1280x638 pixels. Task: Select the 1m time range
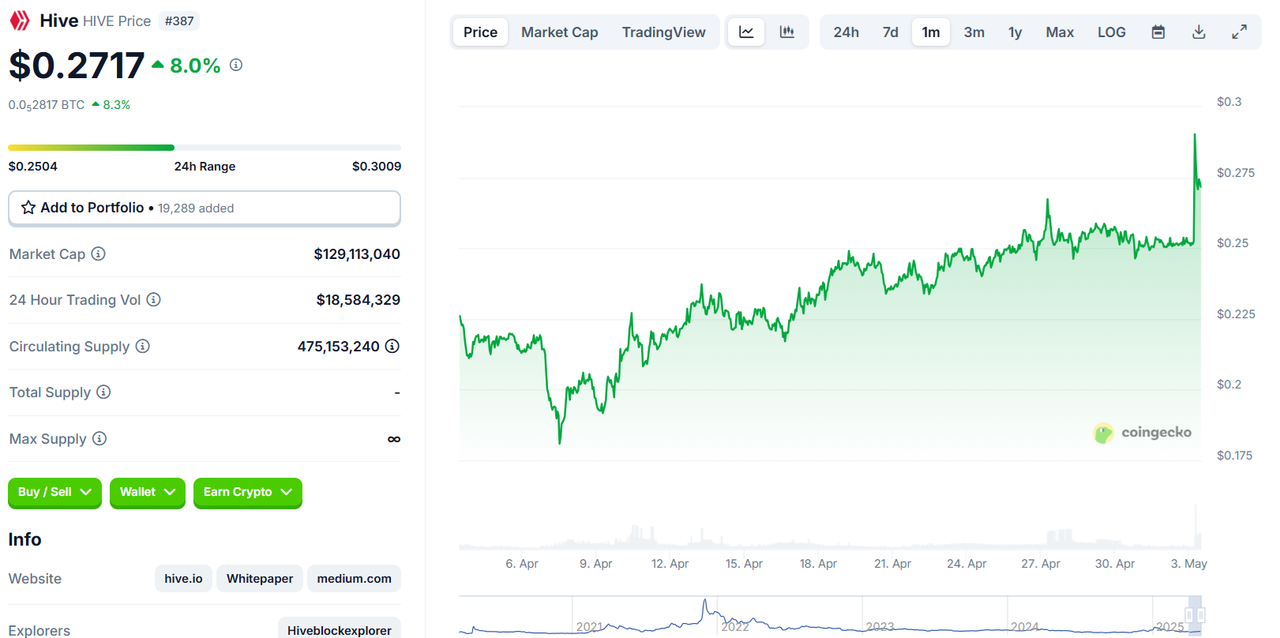click(931, 32)
